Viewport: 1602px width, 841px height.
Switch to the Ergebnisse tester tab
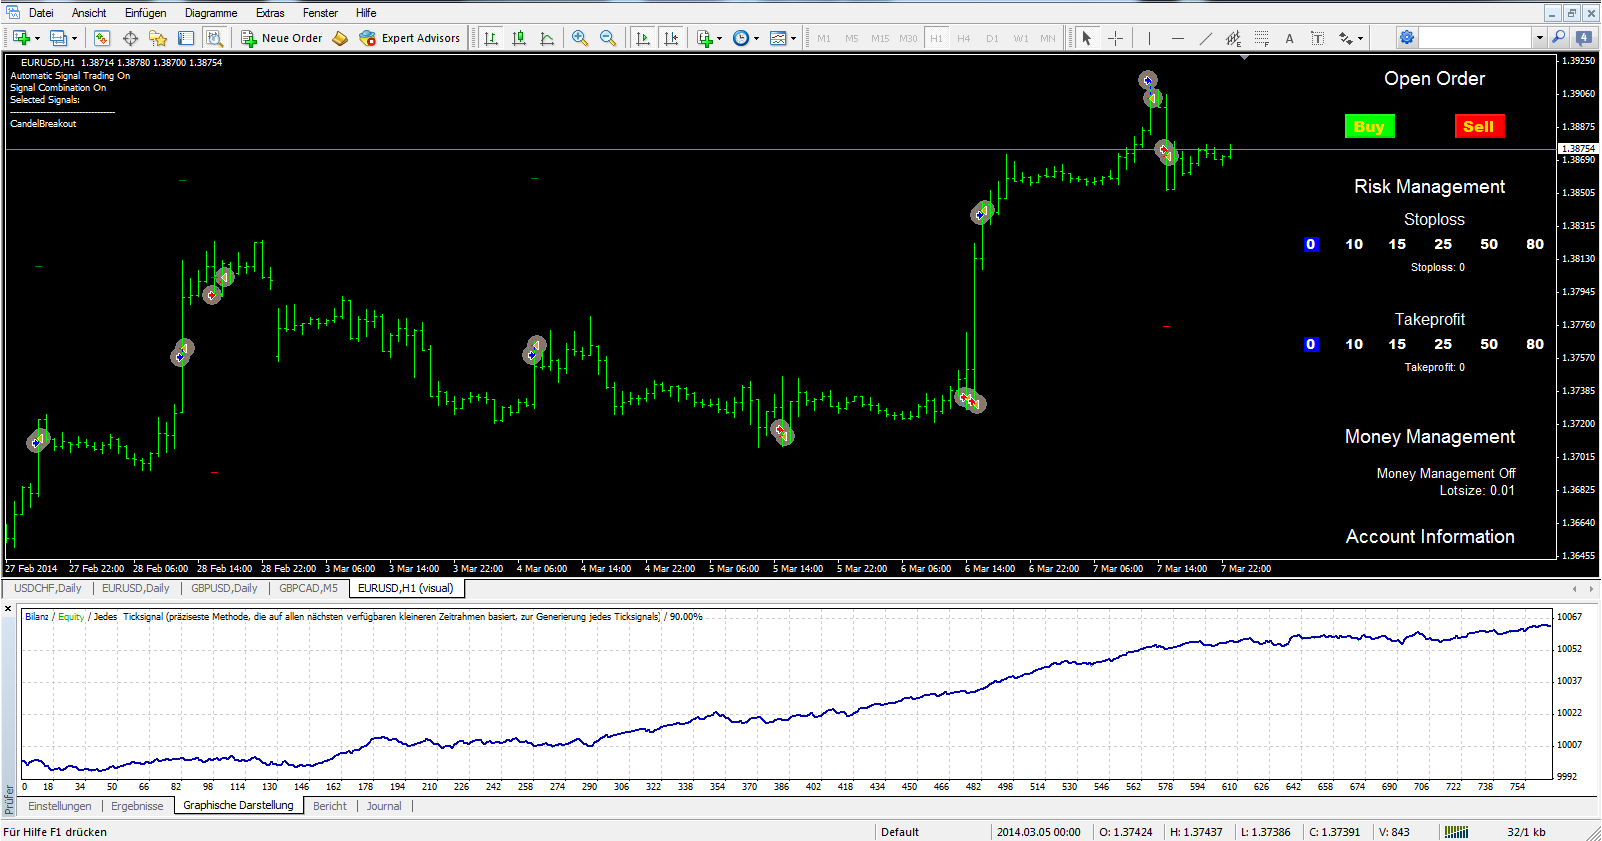[x=137, y=806]
